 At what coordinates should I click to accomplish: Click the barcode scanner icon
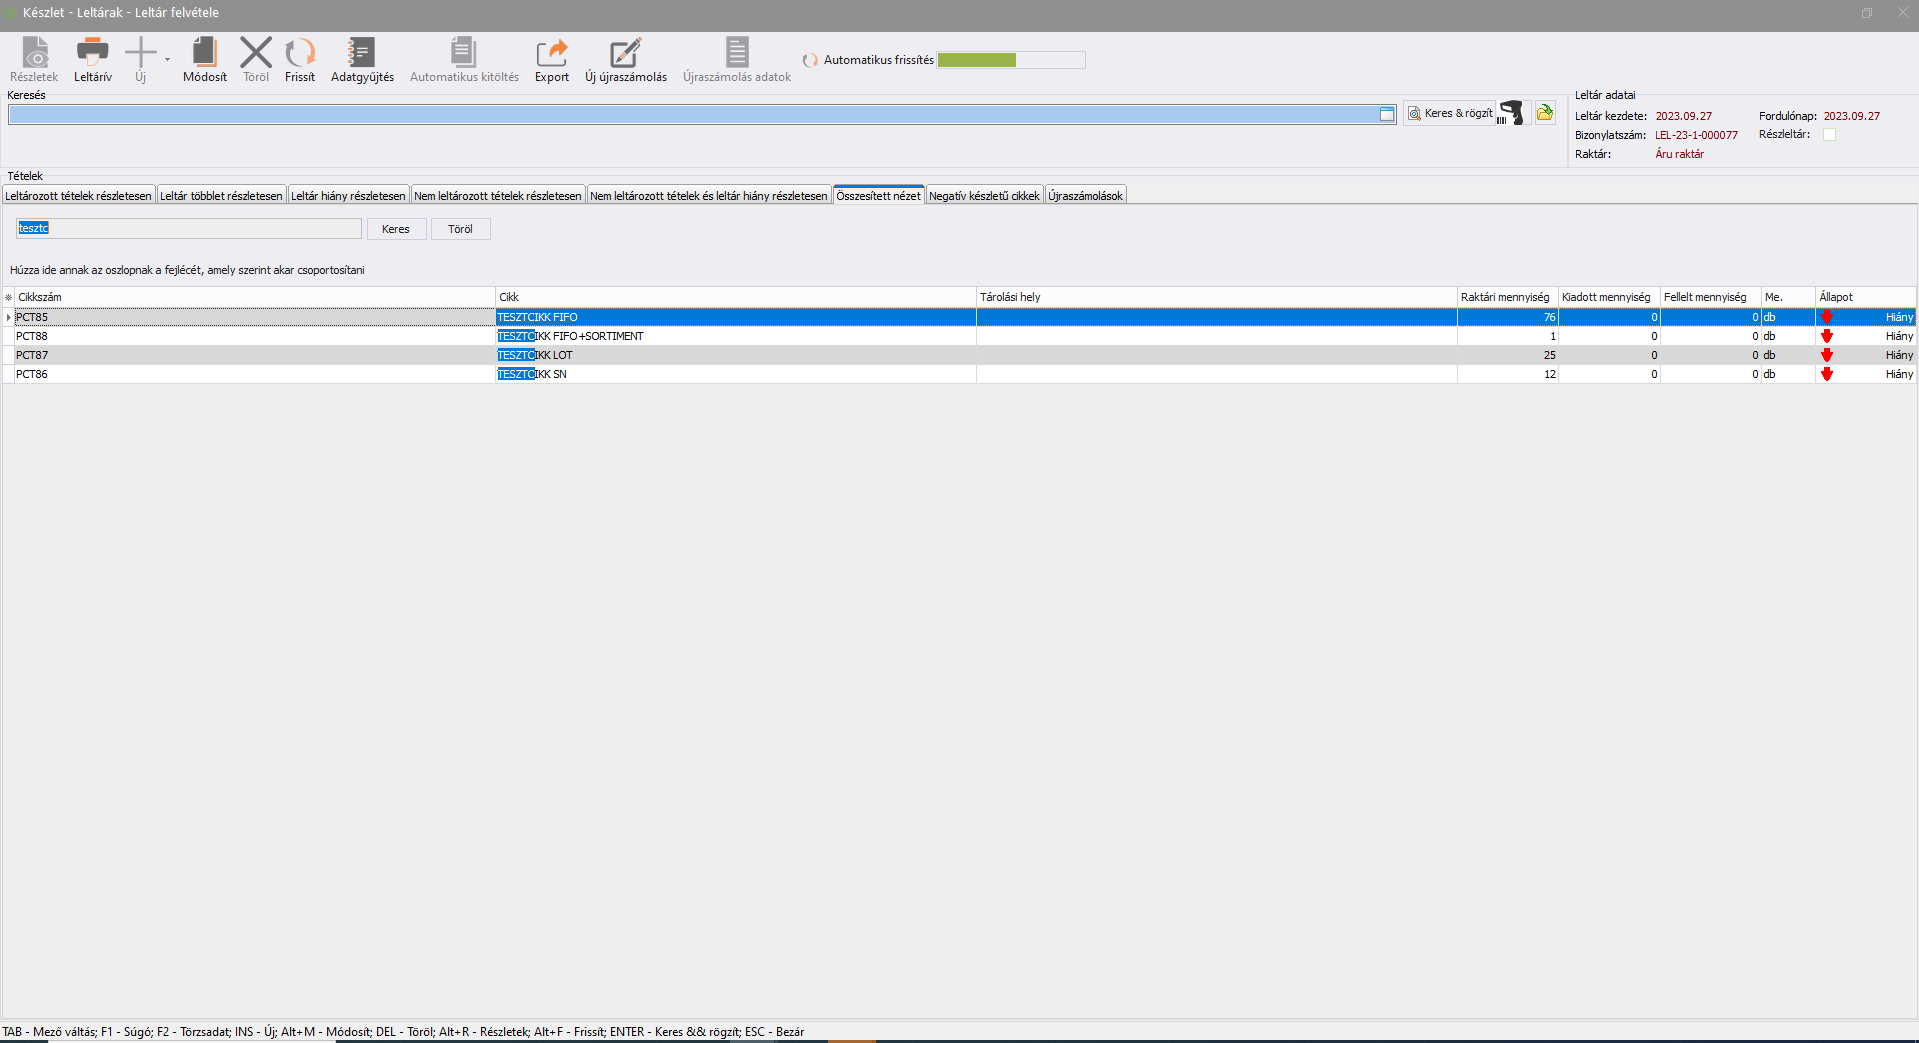[x=1512, y=114]
